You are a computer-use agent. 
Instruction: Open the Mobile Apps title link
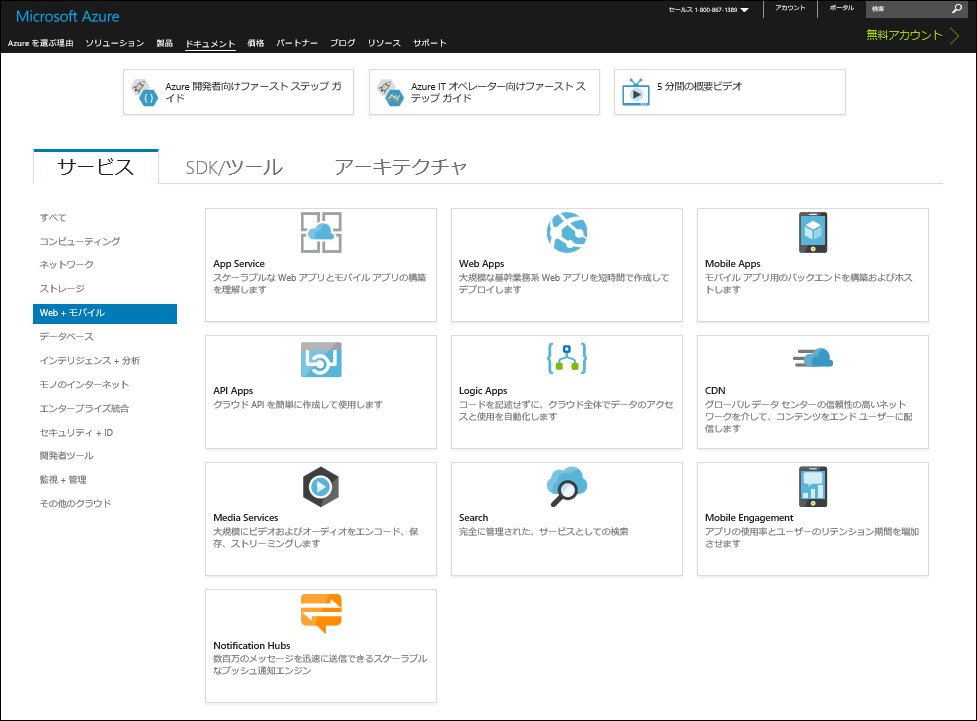(733, 264)
